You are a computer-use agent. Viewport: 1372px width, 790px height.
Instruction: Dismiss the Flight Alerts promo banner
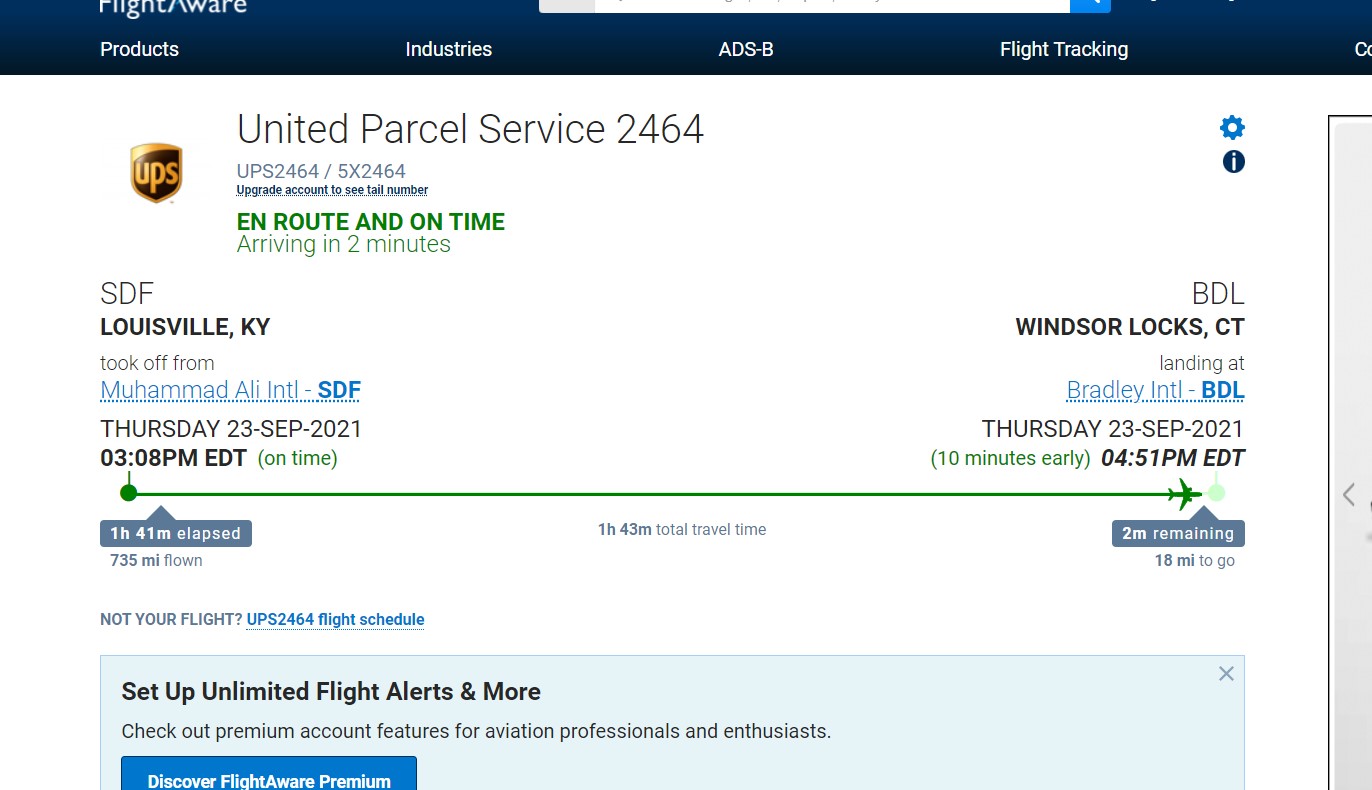[x=1226, y=674]
